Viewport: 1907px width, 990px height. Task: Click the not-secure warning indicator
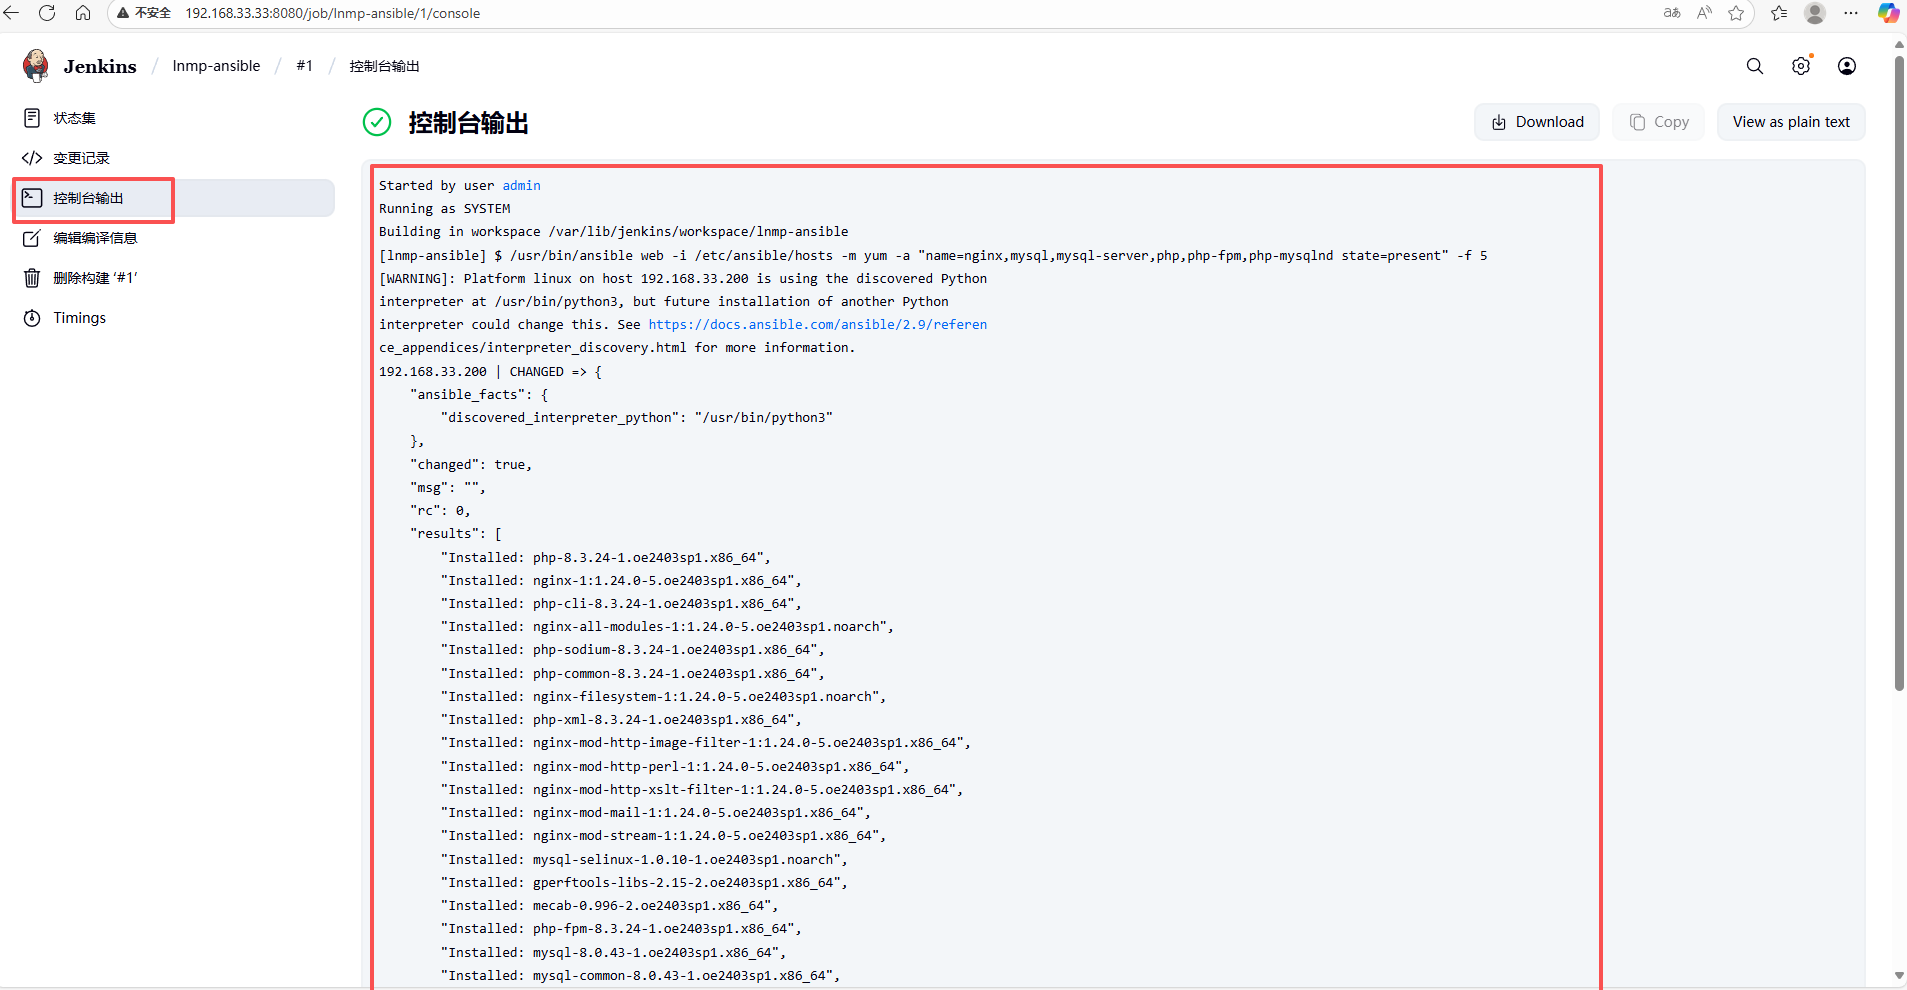click(144, 13)
